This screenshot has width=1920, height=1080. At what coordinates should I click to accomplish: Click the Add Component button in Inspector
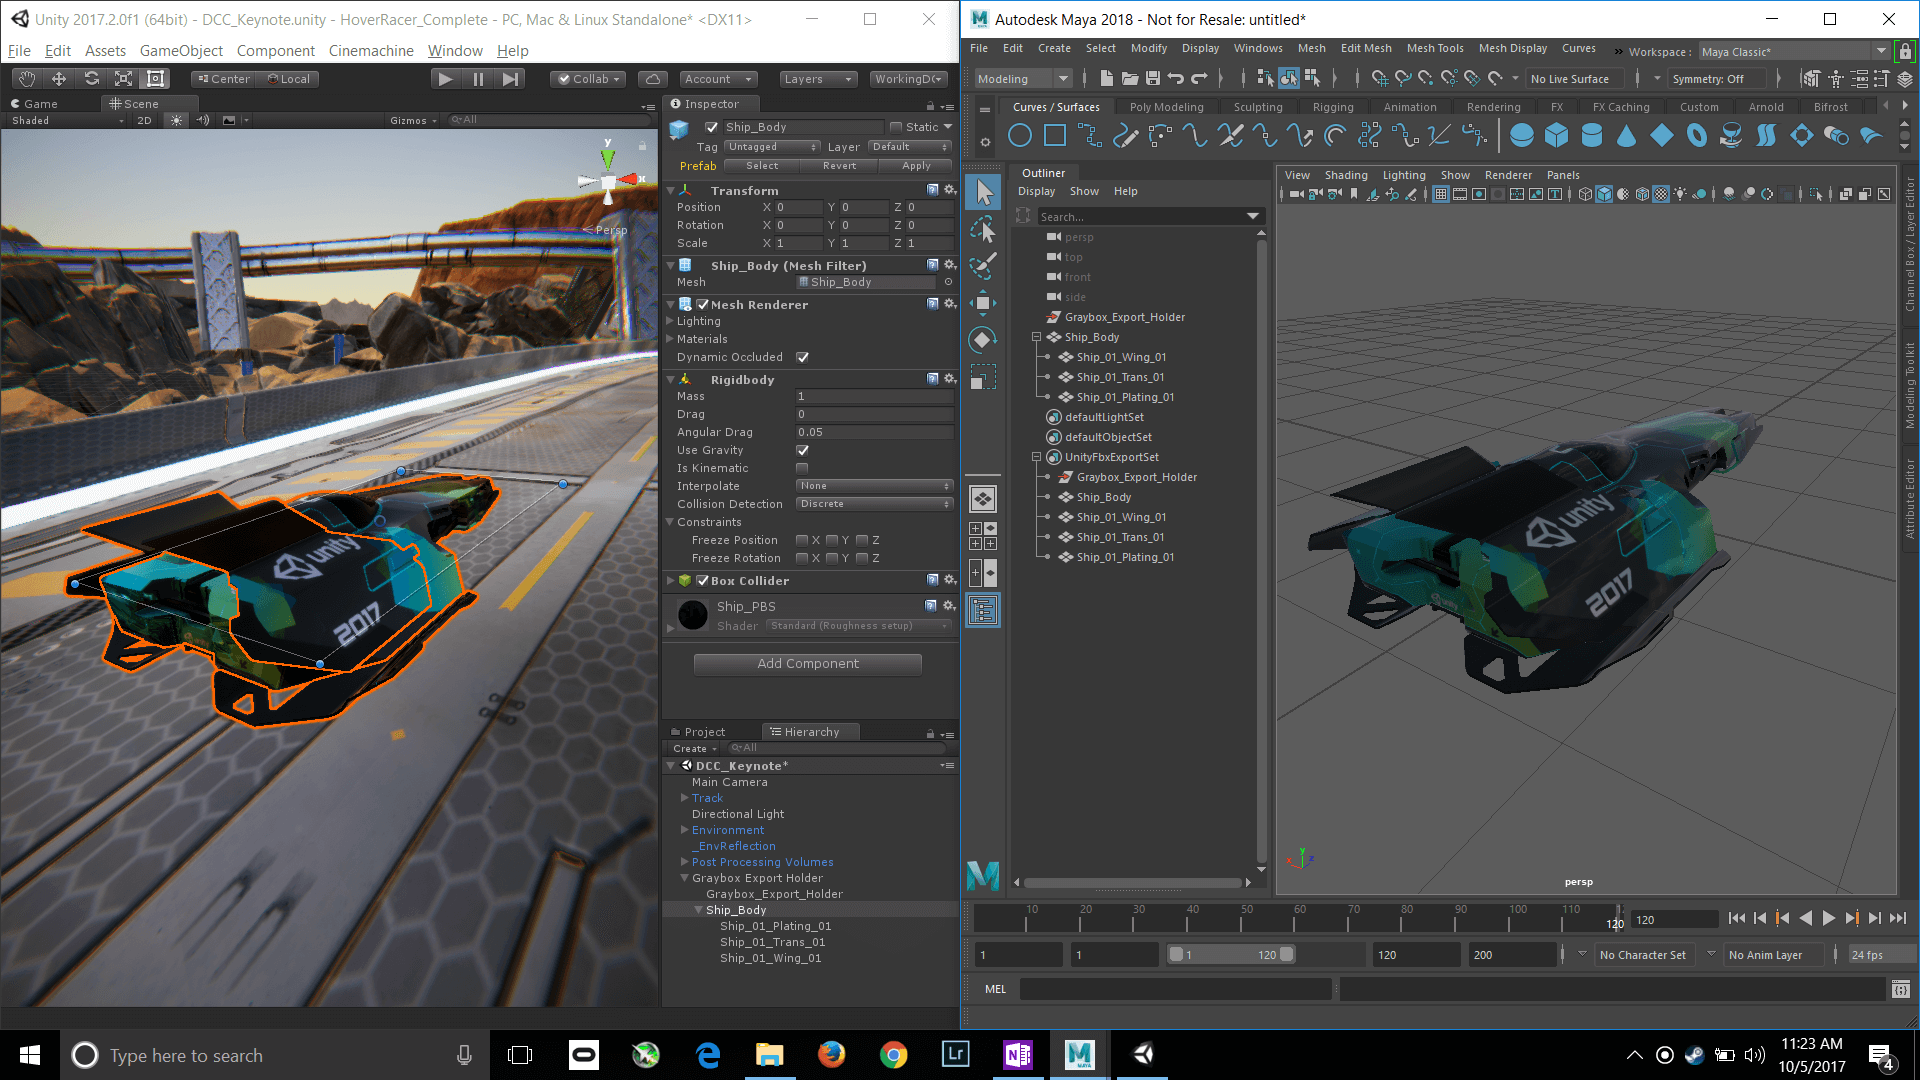(x=807, y=663)
